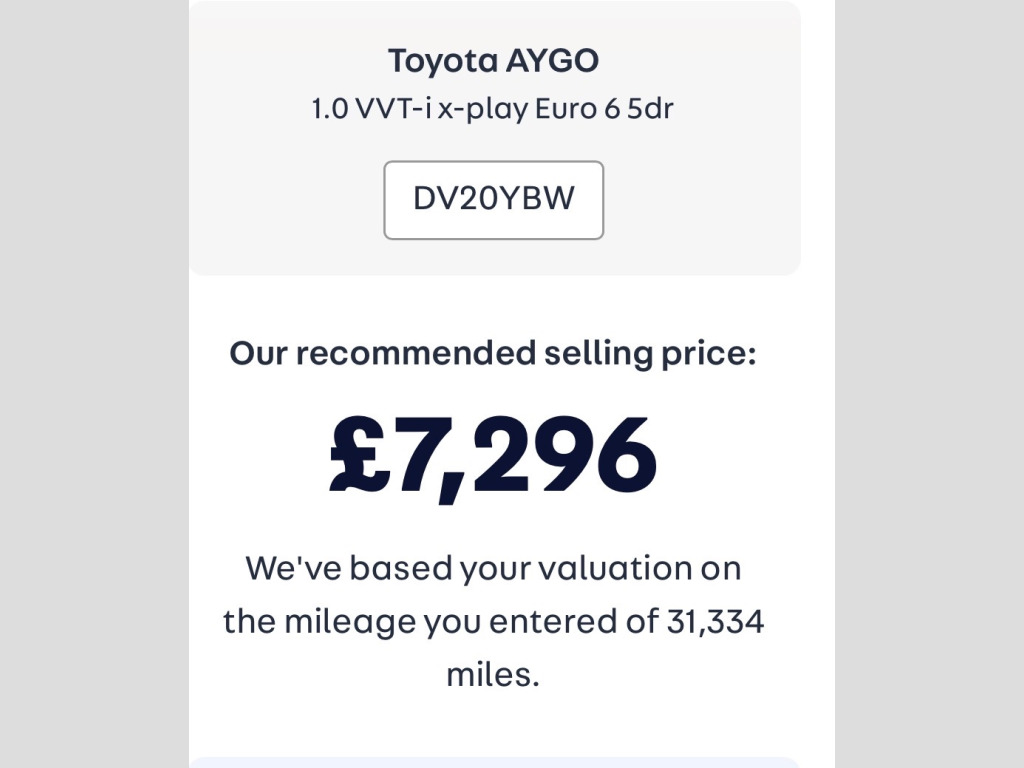Click the DV20YBW registration plate box
Image resolution: width=1024 pixels, height=768 pixels.
click(x=493, y=200)
